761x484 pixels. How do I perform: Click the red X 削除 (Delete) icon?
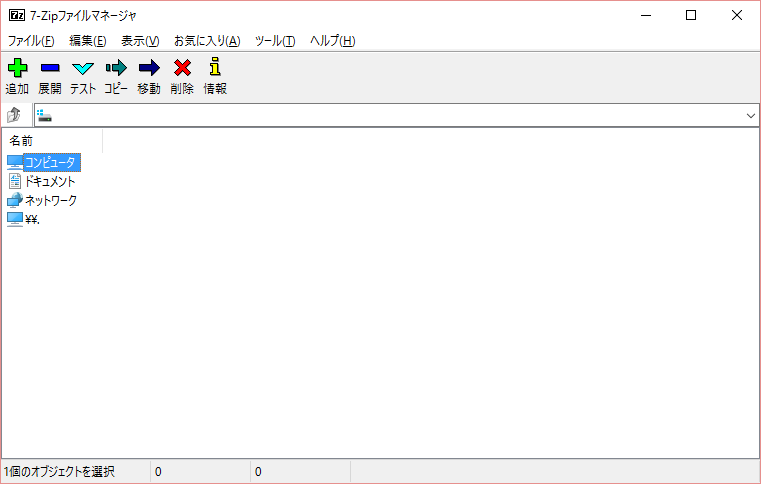coord(182,68)
